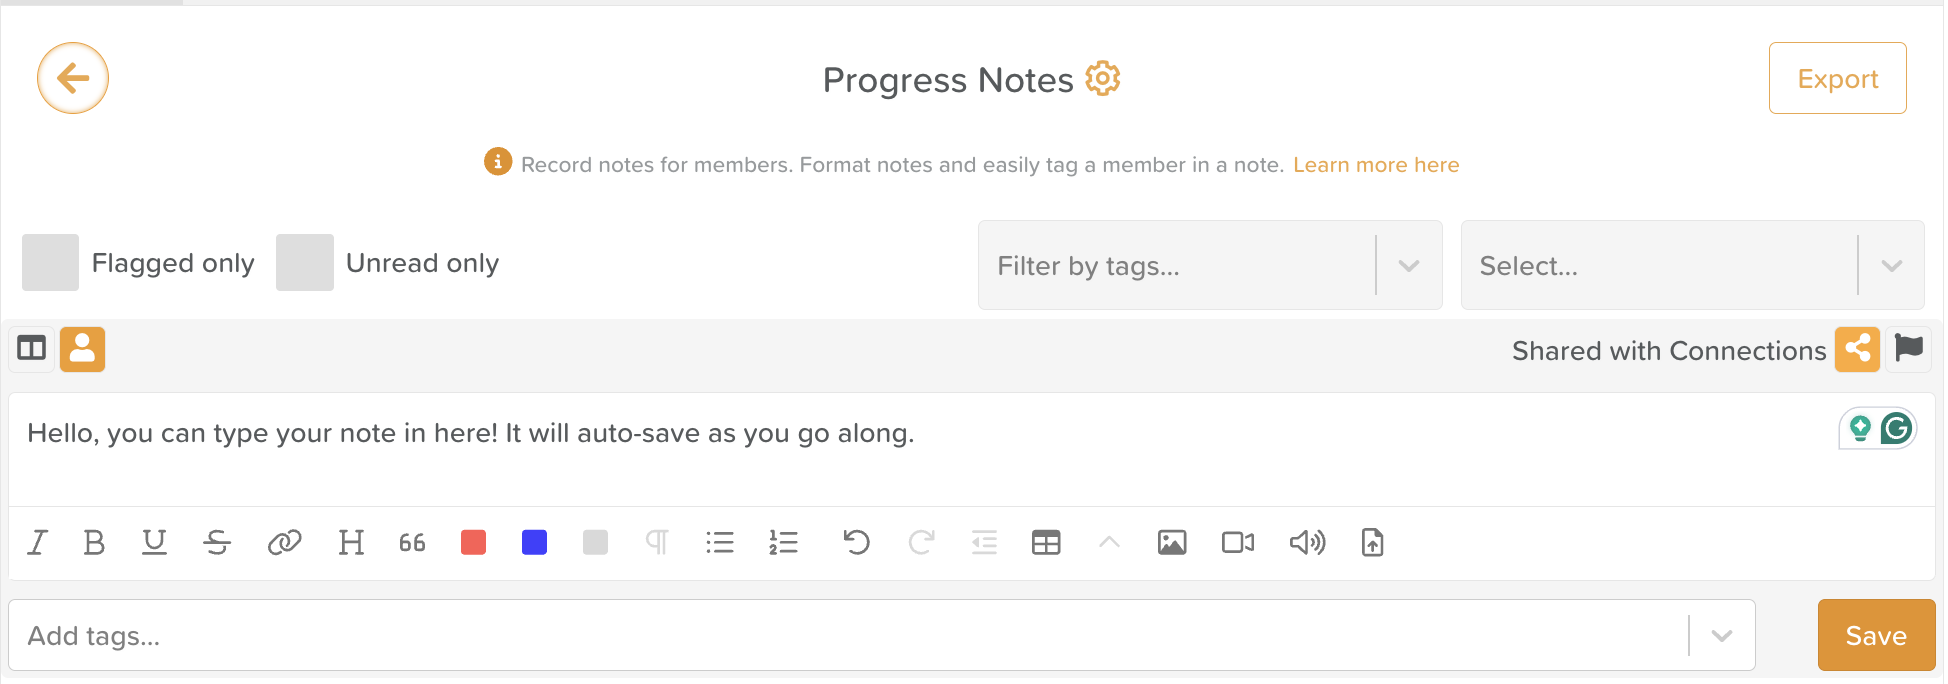This screenshot has height=684, width=1948.
Task: Add audio clip to note
Action: [x=1307, y=542]
